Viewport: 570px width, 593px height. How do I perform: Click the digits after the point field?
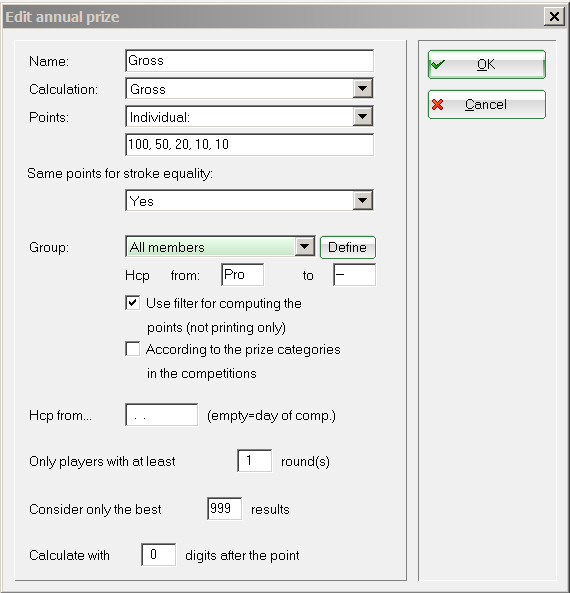click(x=158, y=555)
